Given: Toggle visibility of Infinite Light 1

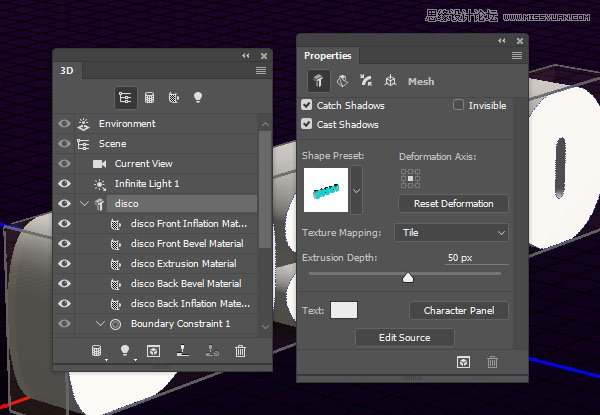Looking at the screenshot, I should [x=64, y=183].
